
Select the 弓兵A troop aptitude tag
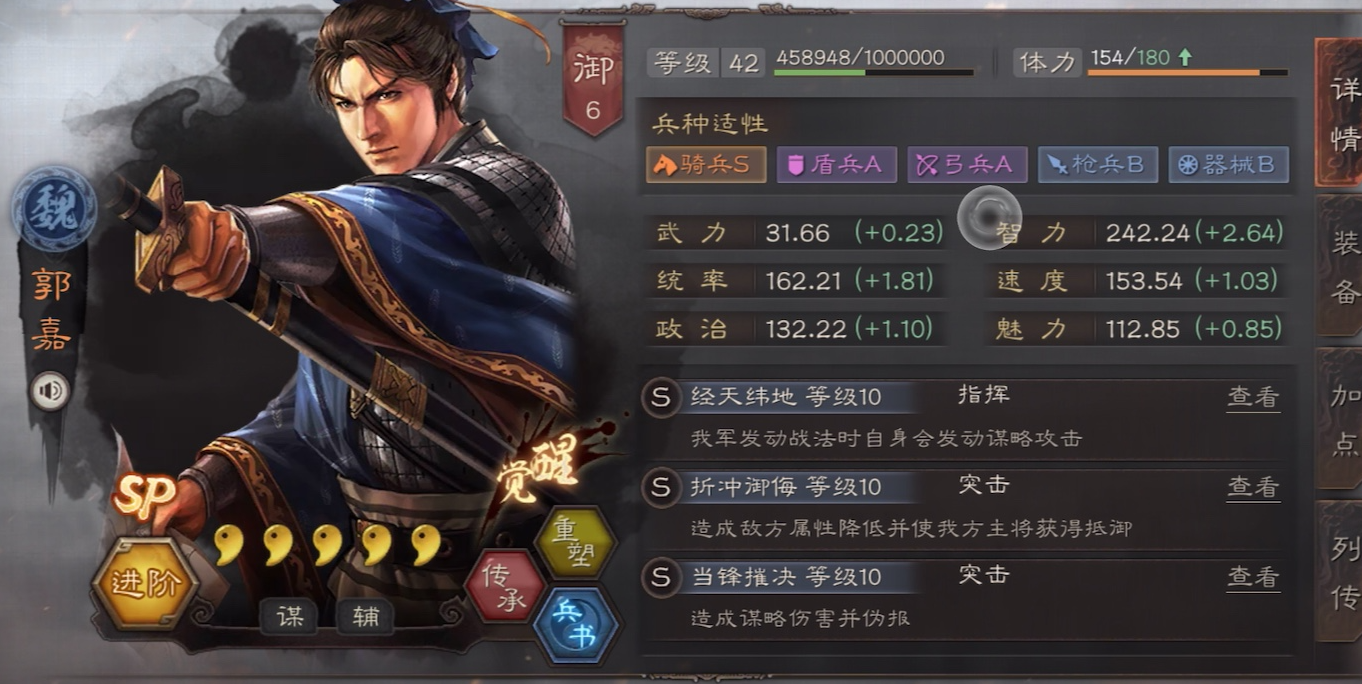pyautogui.click(x=967, y=165)
